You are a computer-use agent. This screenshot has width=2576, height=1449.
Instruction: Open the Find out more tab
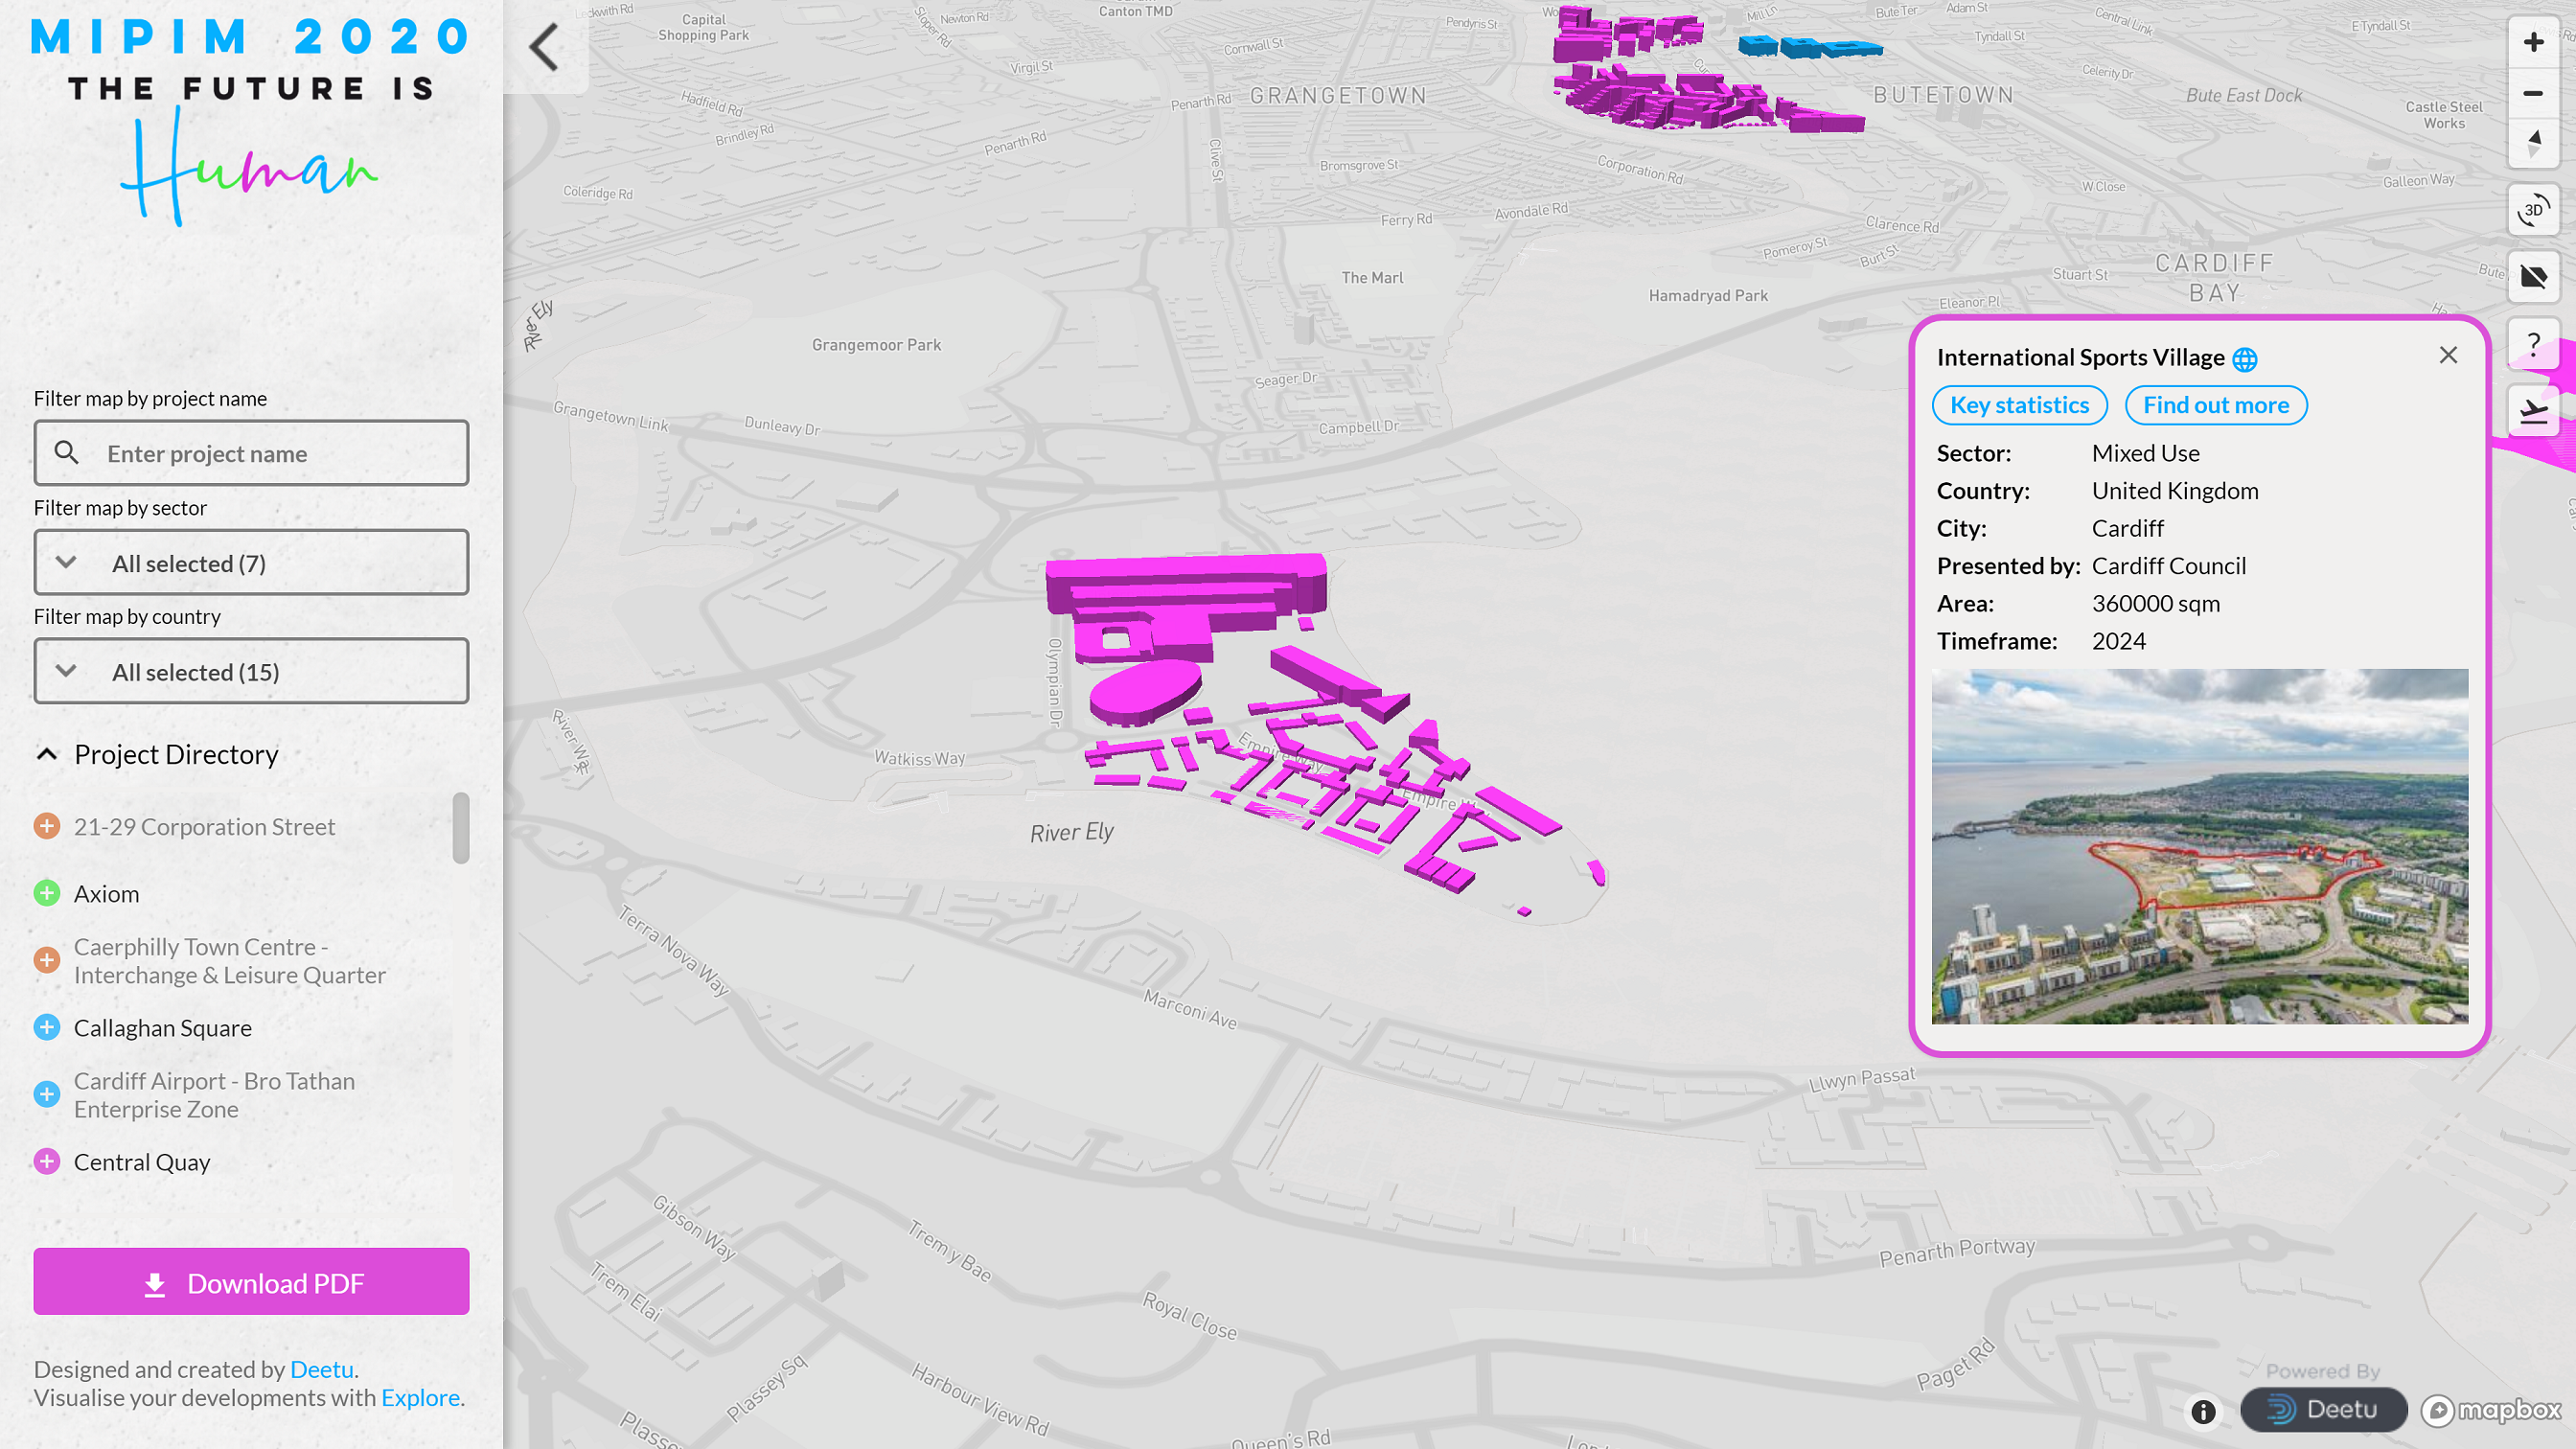tap(2215, 405)
